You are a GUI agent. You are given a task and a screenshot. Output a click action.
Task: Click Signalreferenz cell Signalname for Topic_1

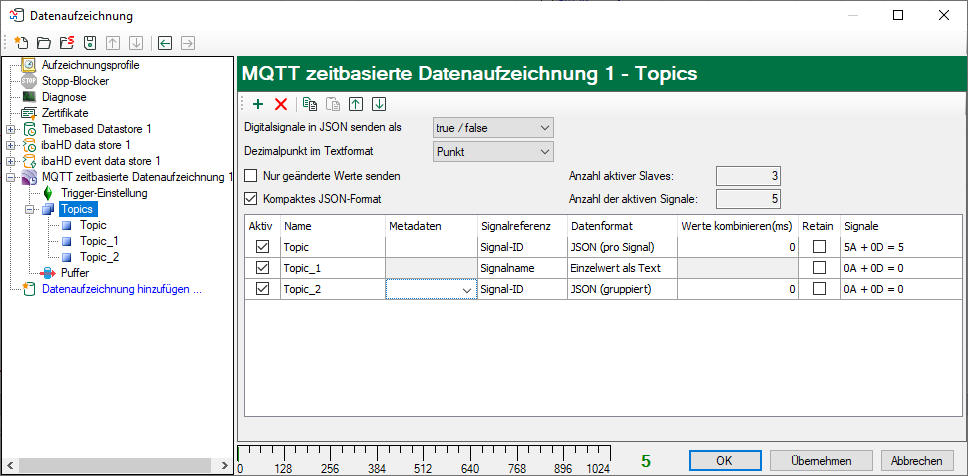coord(522,268)
